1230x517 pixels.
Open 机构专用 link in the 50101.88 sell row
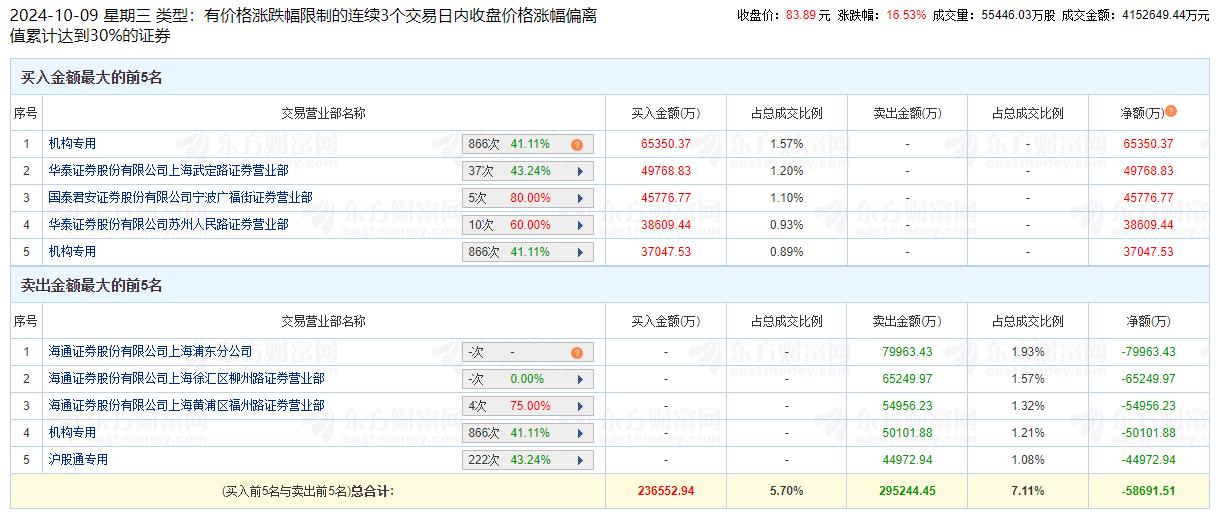72,433
